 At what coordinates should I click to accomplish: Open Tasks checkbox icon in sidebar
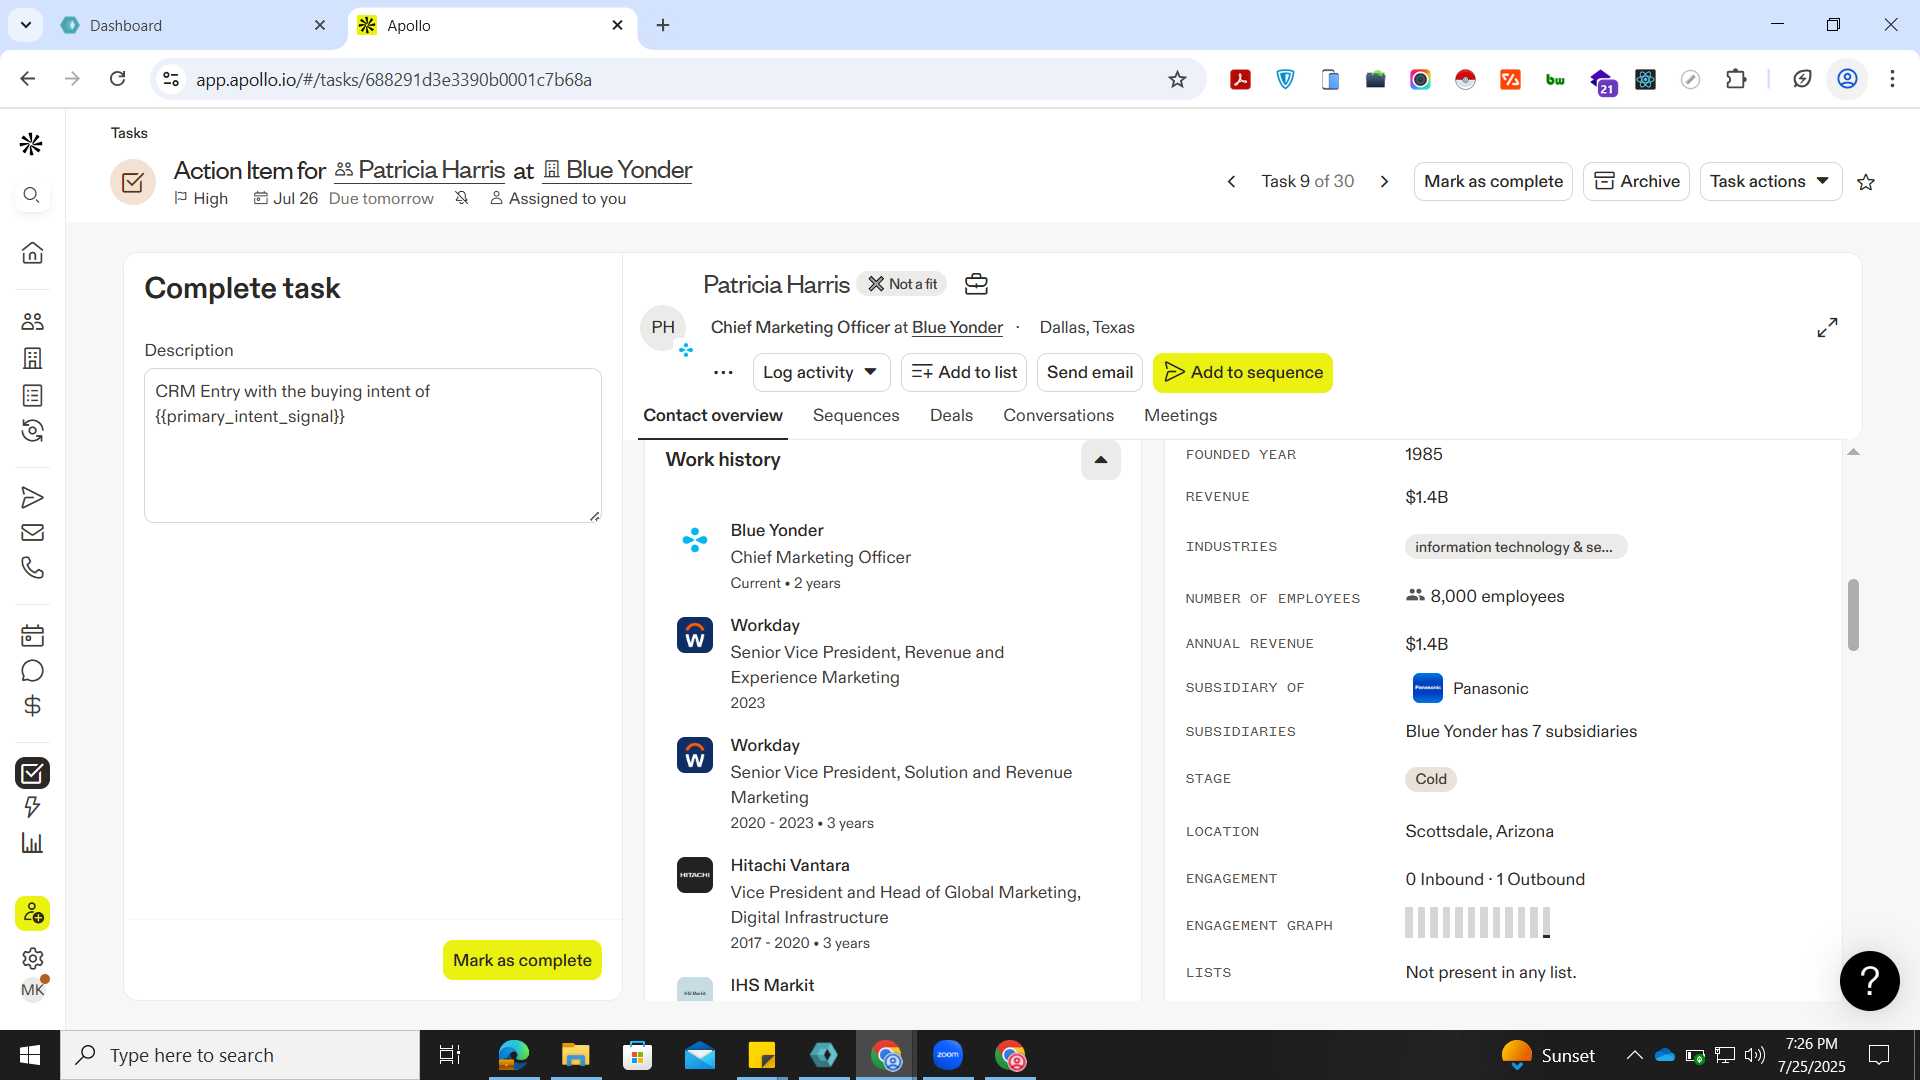coord(32,773)
